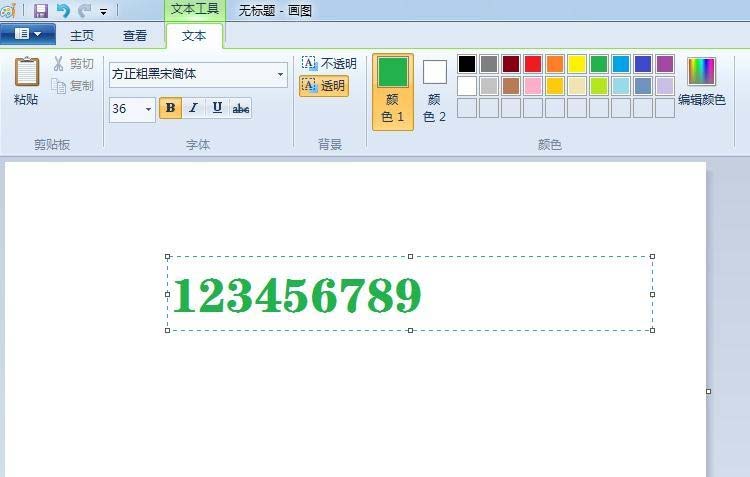
Task: Pick the dark red color swatch
Action: (x=511, y=64)
